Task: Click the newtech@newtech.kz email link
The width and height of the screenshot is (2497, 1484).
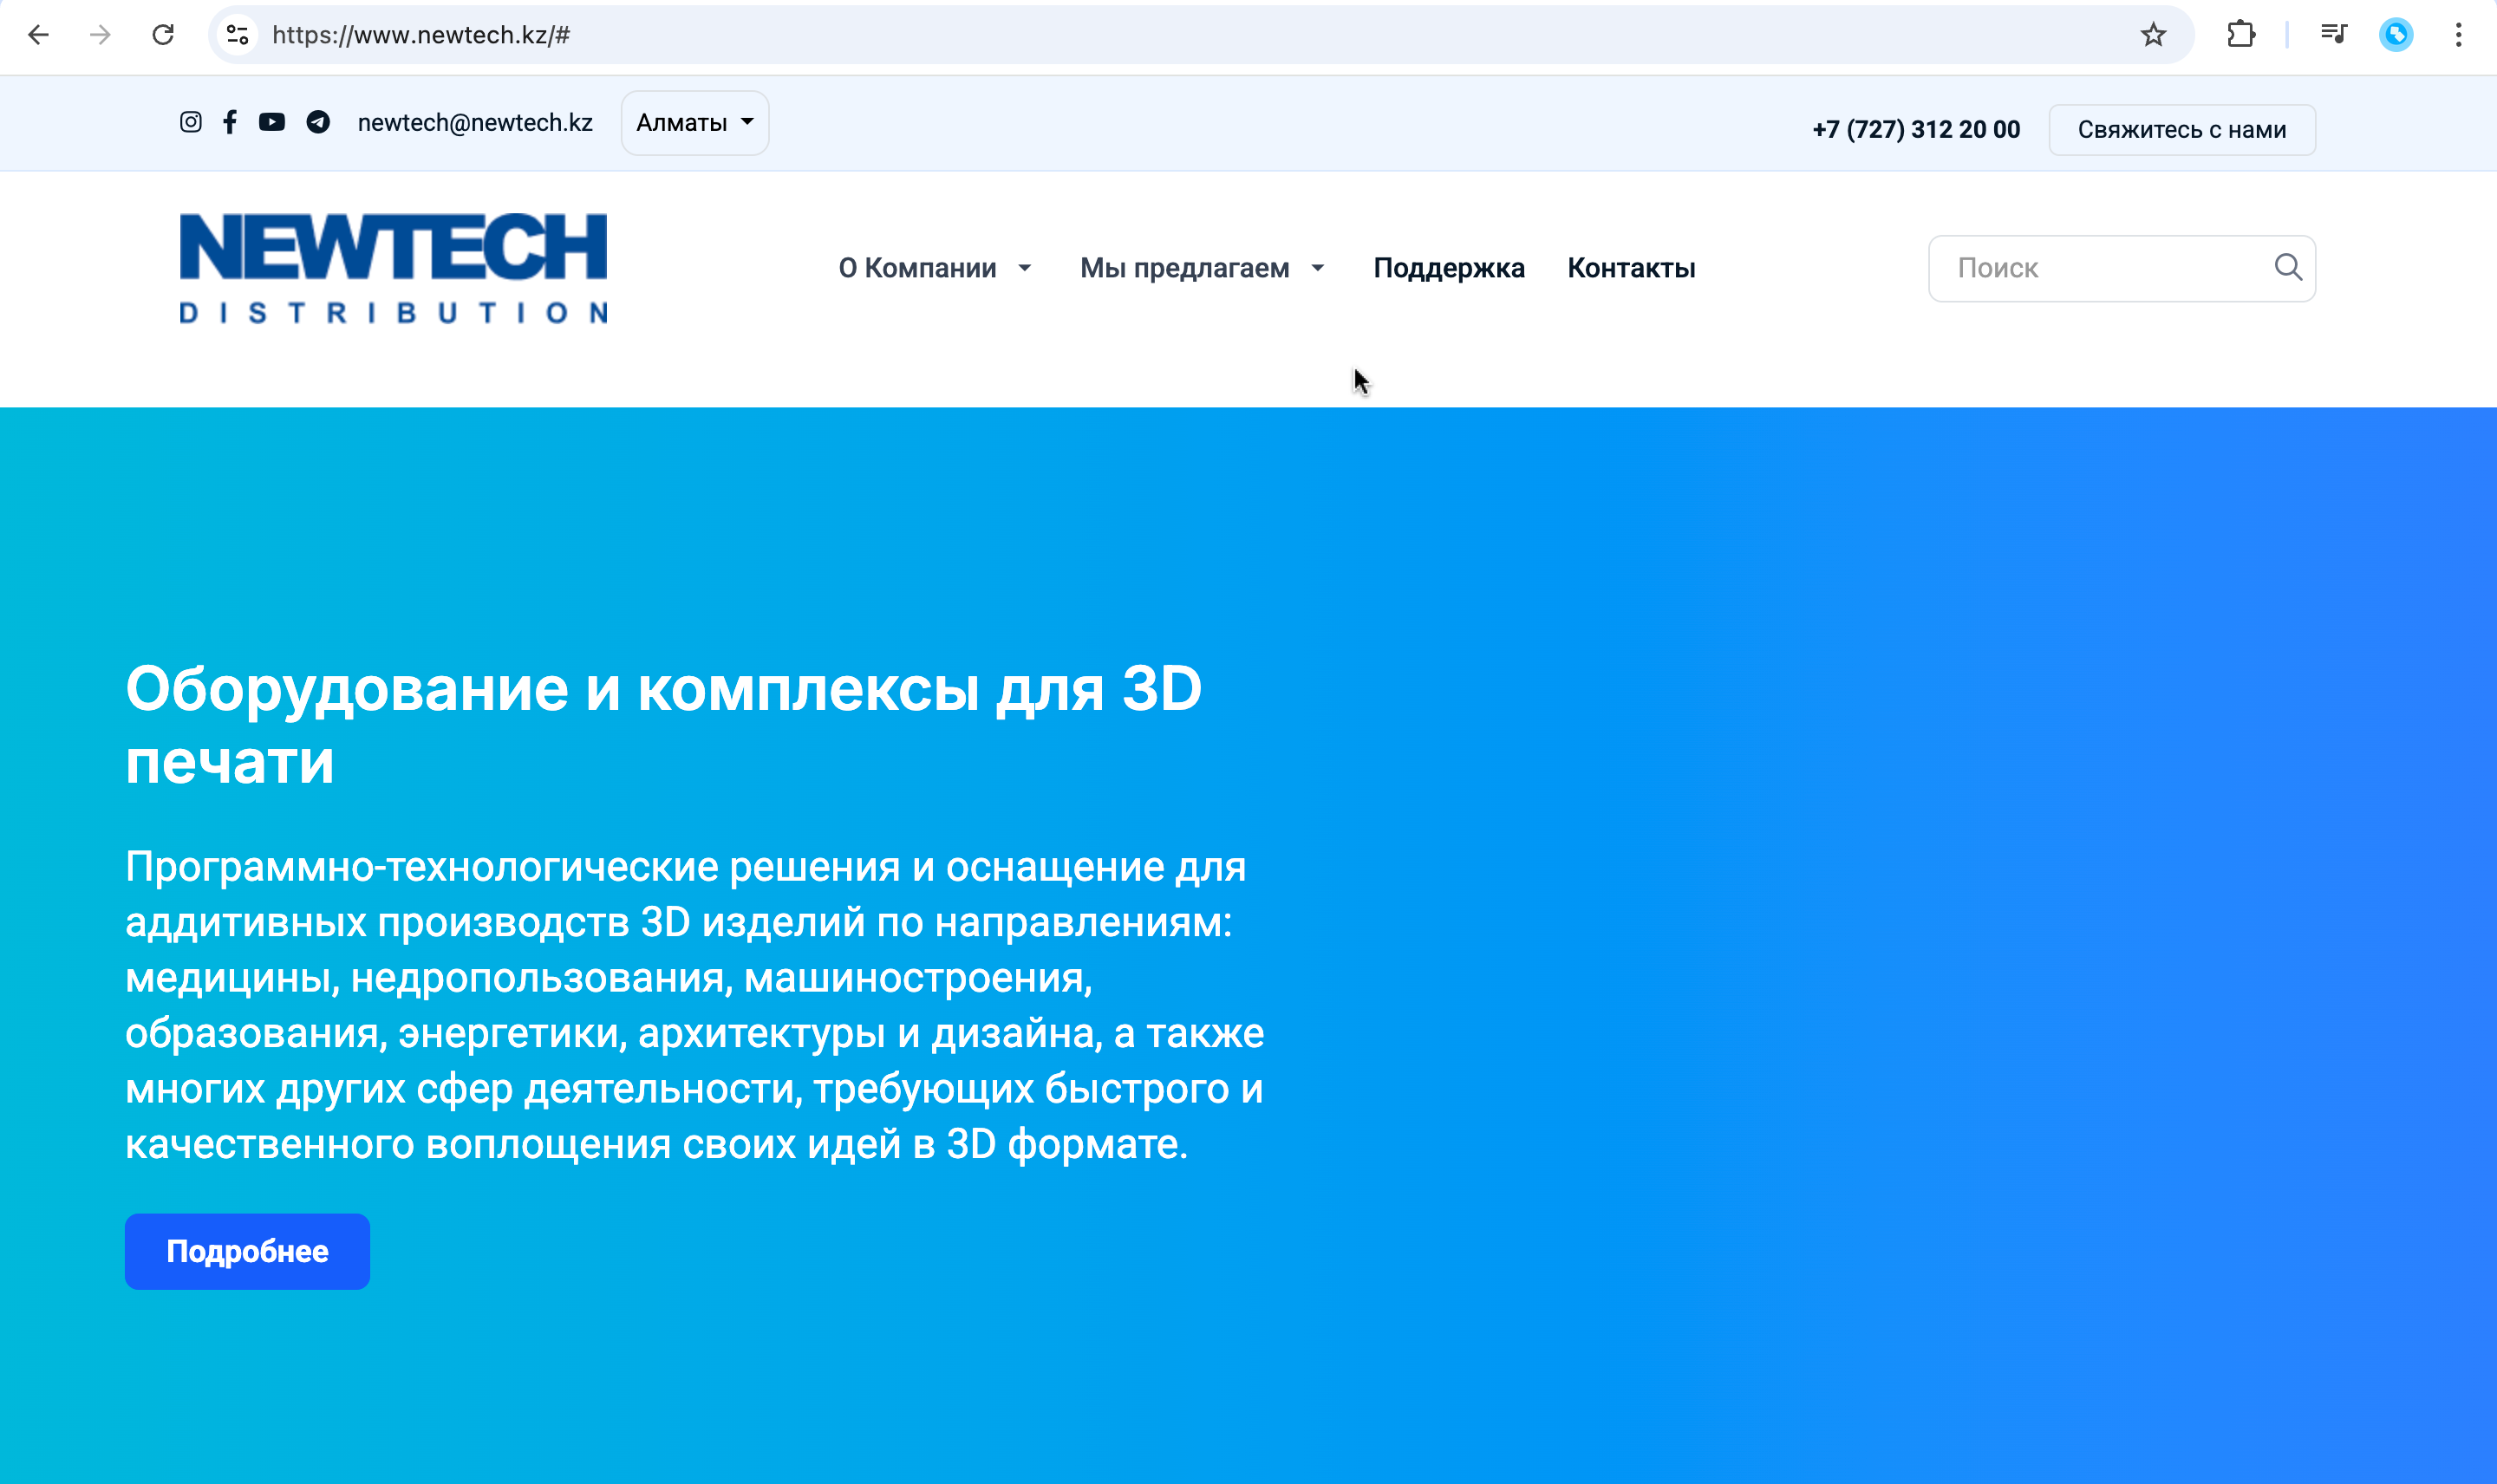Action: tap(474, 122)
